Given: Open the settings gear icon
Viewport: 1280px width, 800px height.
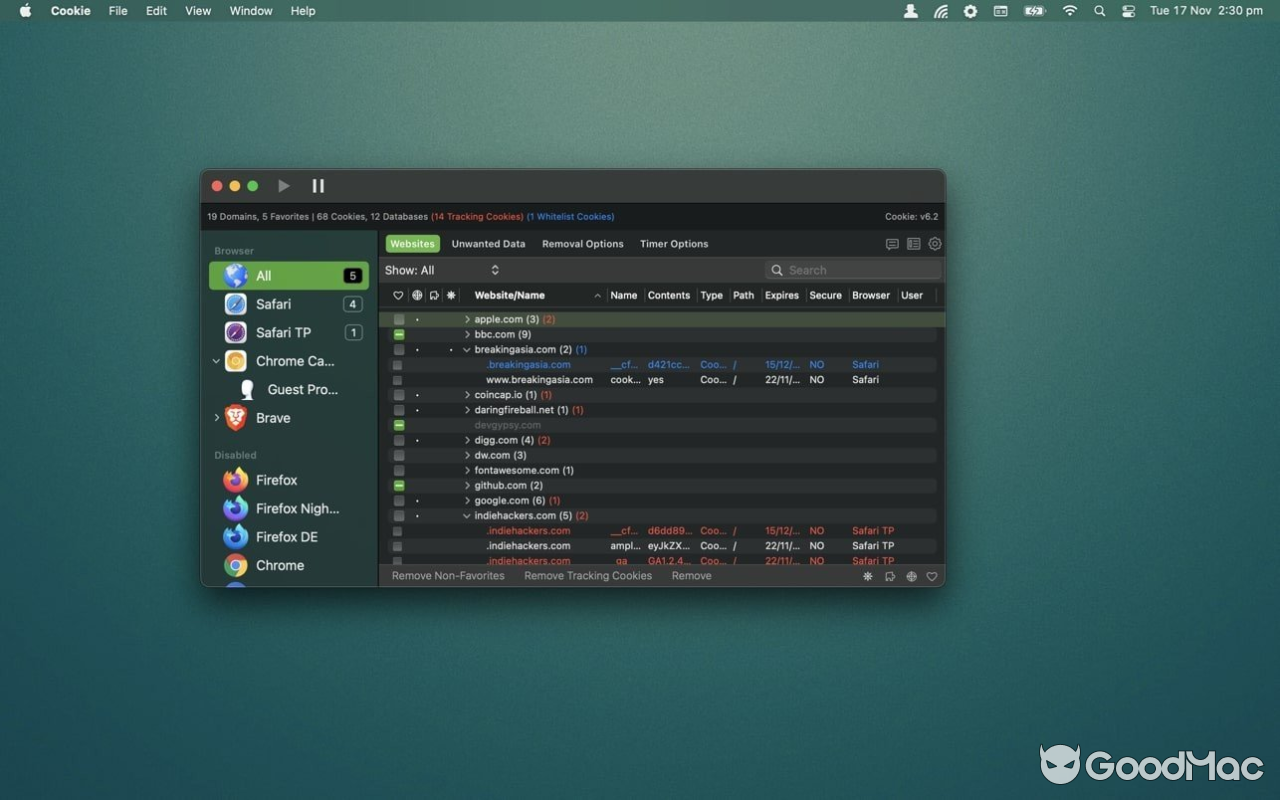Looking at the screenshot, I should point(935,244).
